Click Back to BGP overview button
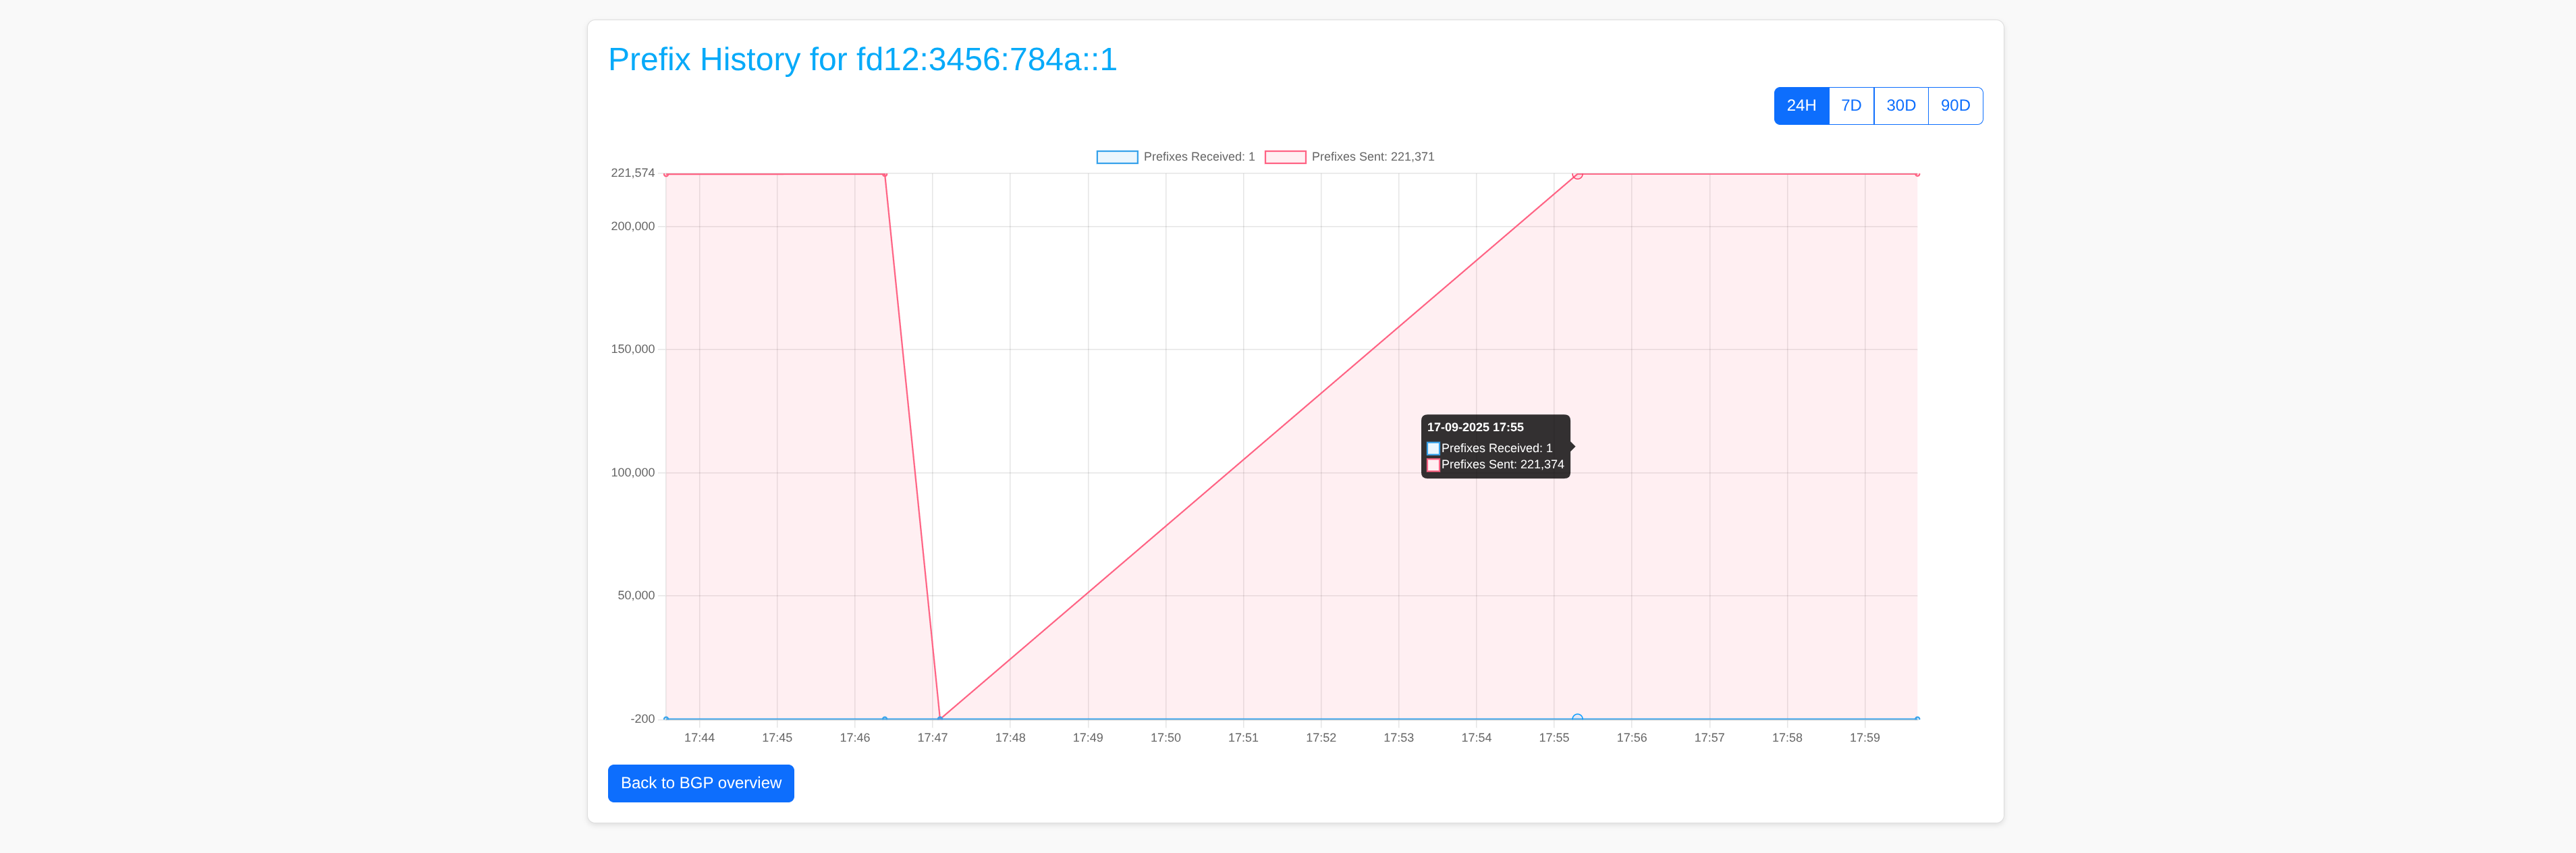Viewport: 2576px width, 853px height. (x=700, y=783)
